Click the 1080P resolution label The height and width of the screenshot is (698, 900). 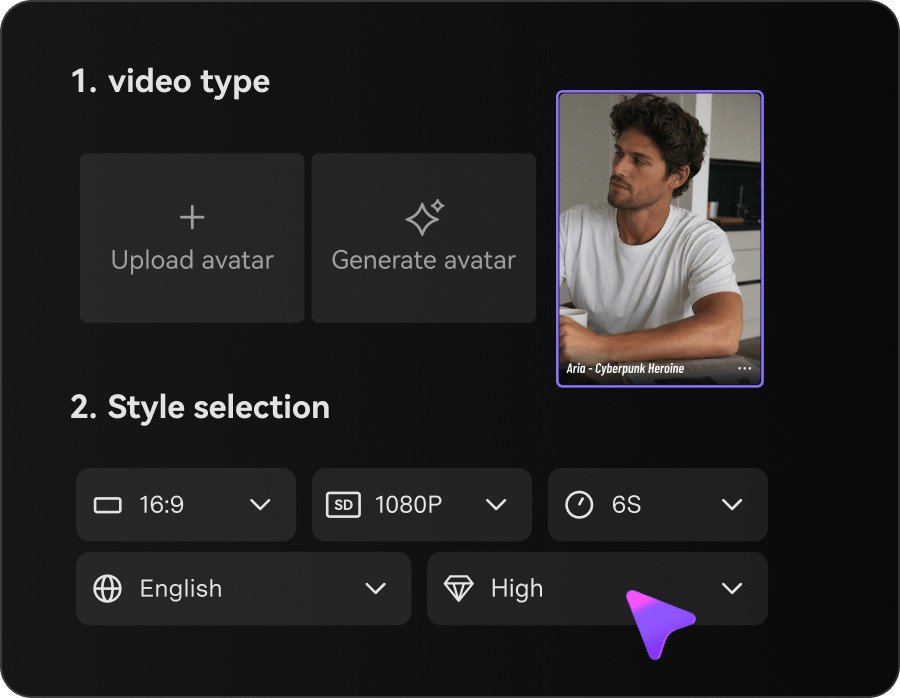(409, 505)
